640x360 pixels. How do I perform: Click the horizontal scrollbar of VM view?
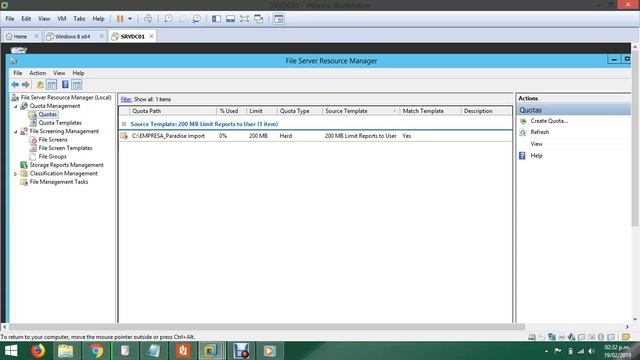click(267, 327)
